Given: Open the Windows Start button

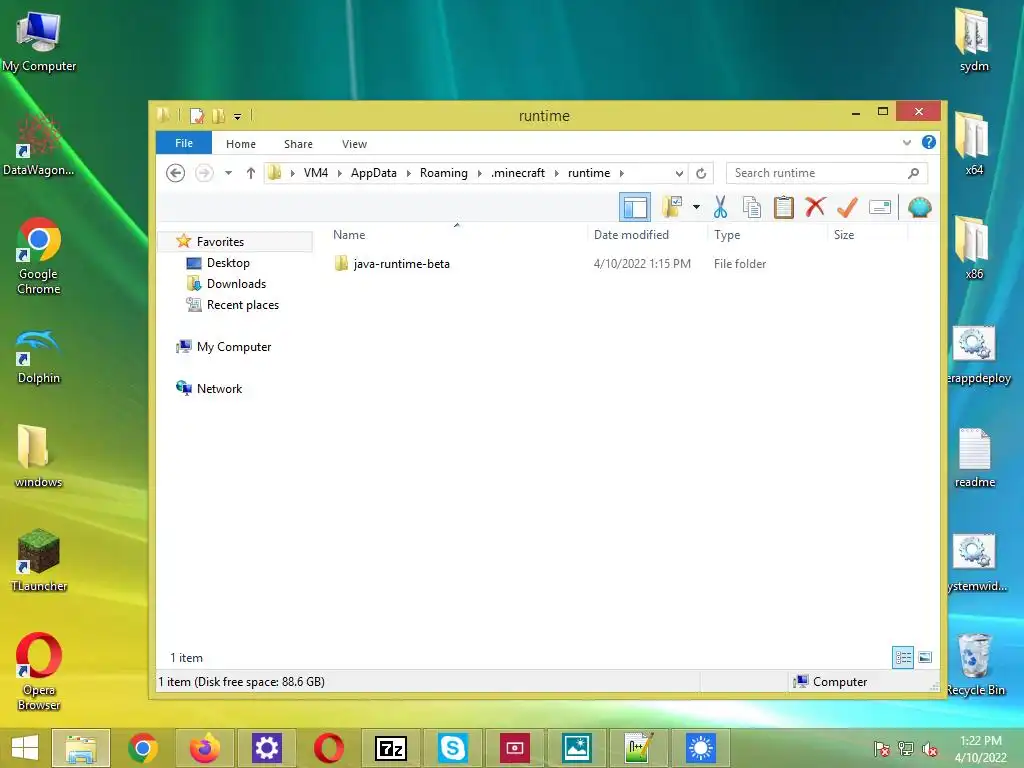Looking at the screenshot, I should click(25, 748).
